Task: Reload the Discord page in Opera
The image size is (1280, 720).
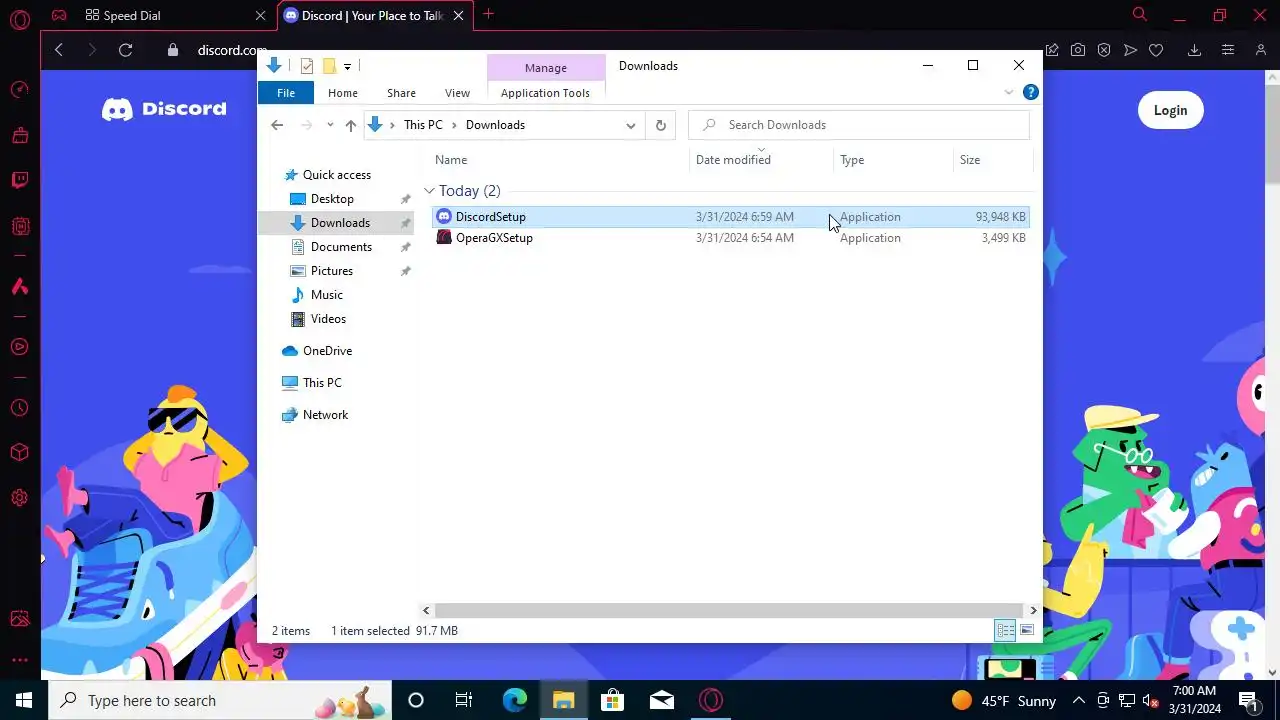Action: coord(125,50)
